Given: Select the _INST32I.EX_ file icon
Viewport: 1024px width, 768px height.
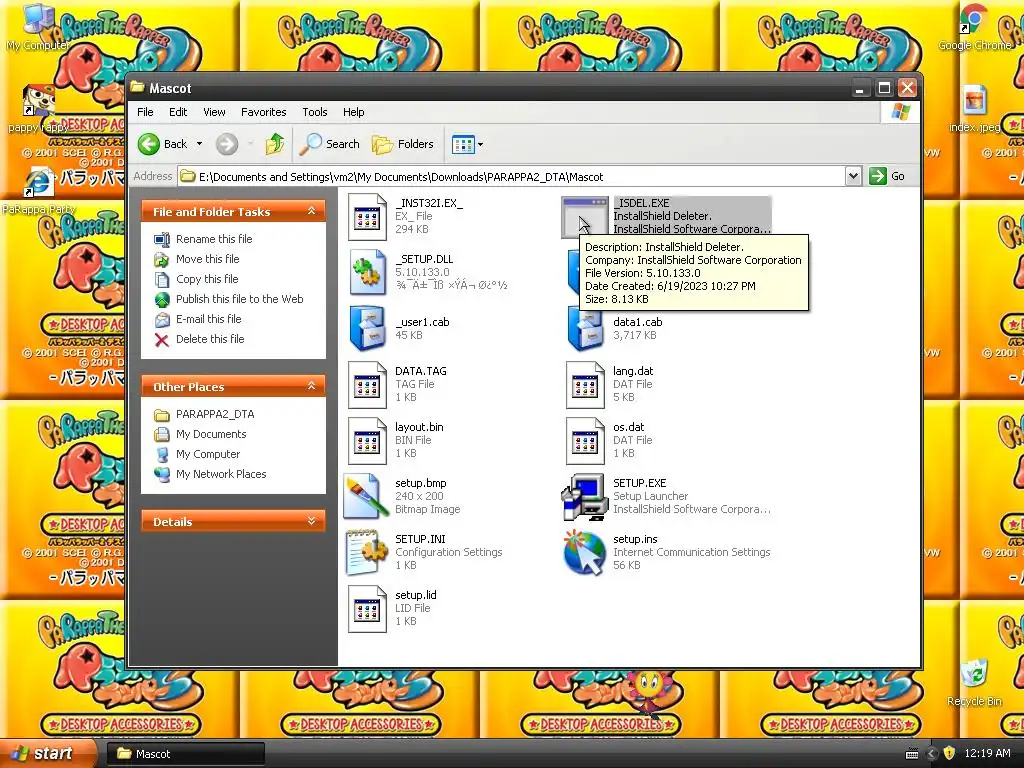Looking at the screenshot, I should pos(367,216).
